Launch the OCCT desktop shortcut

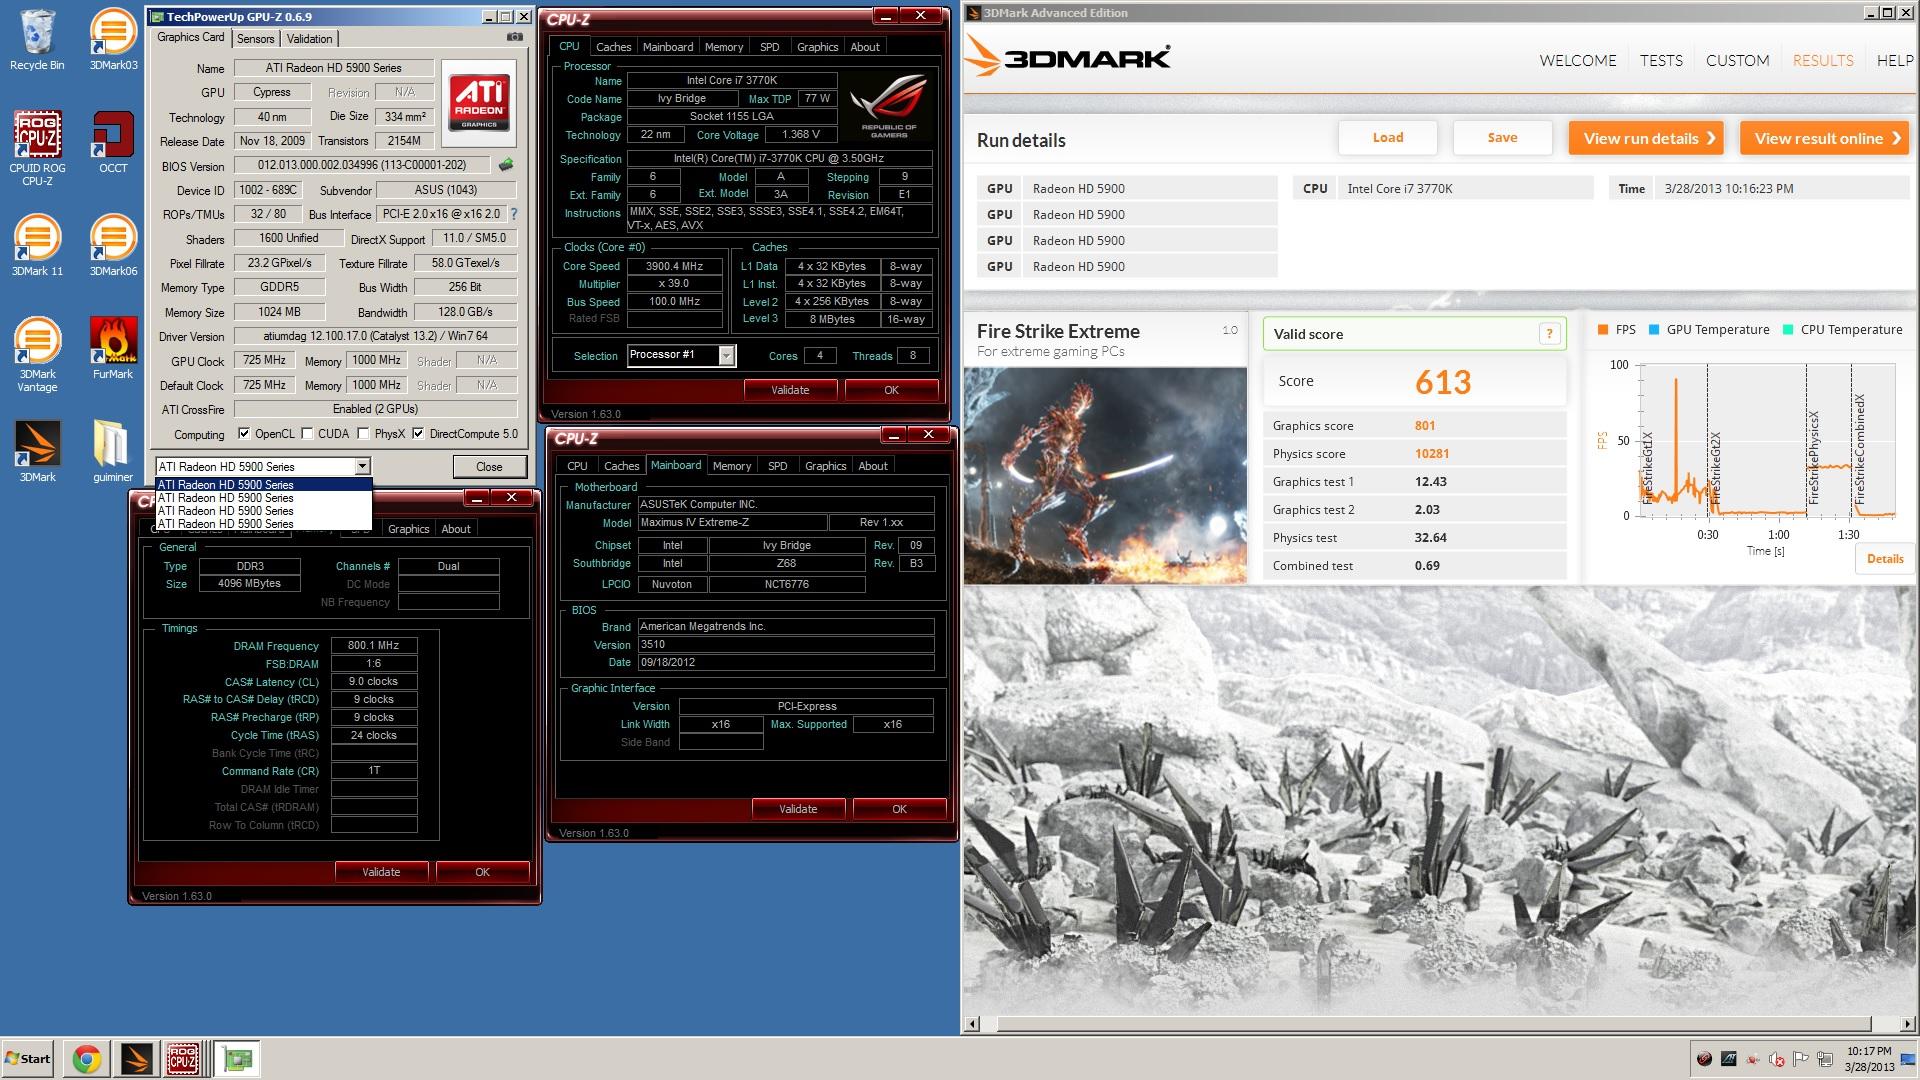point(113,142)
